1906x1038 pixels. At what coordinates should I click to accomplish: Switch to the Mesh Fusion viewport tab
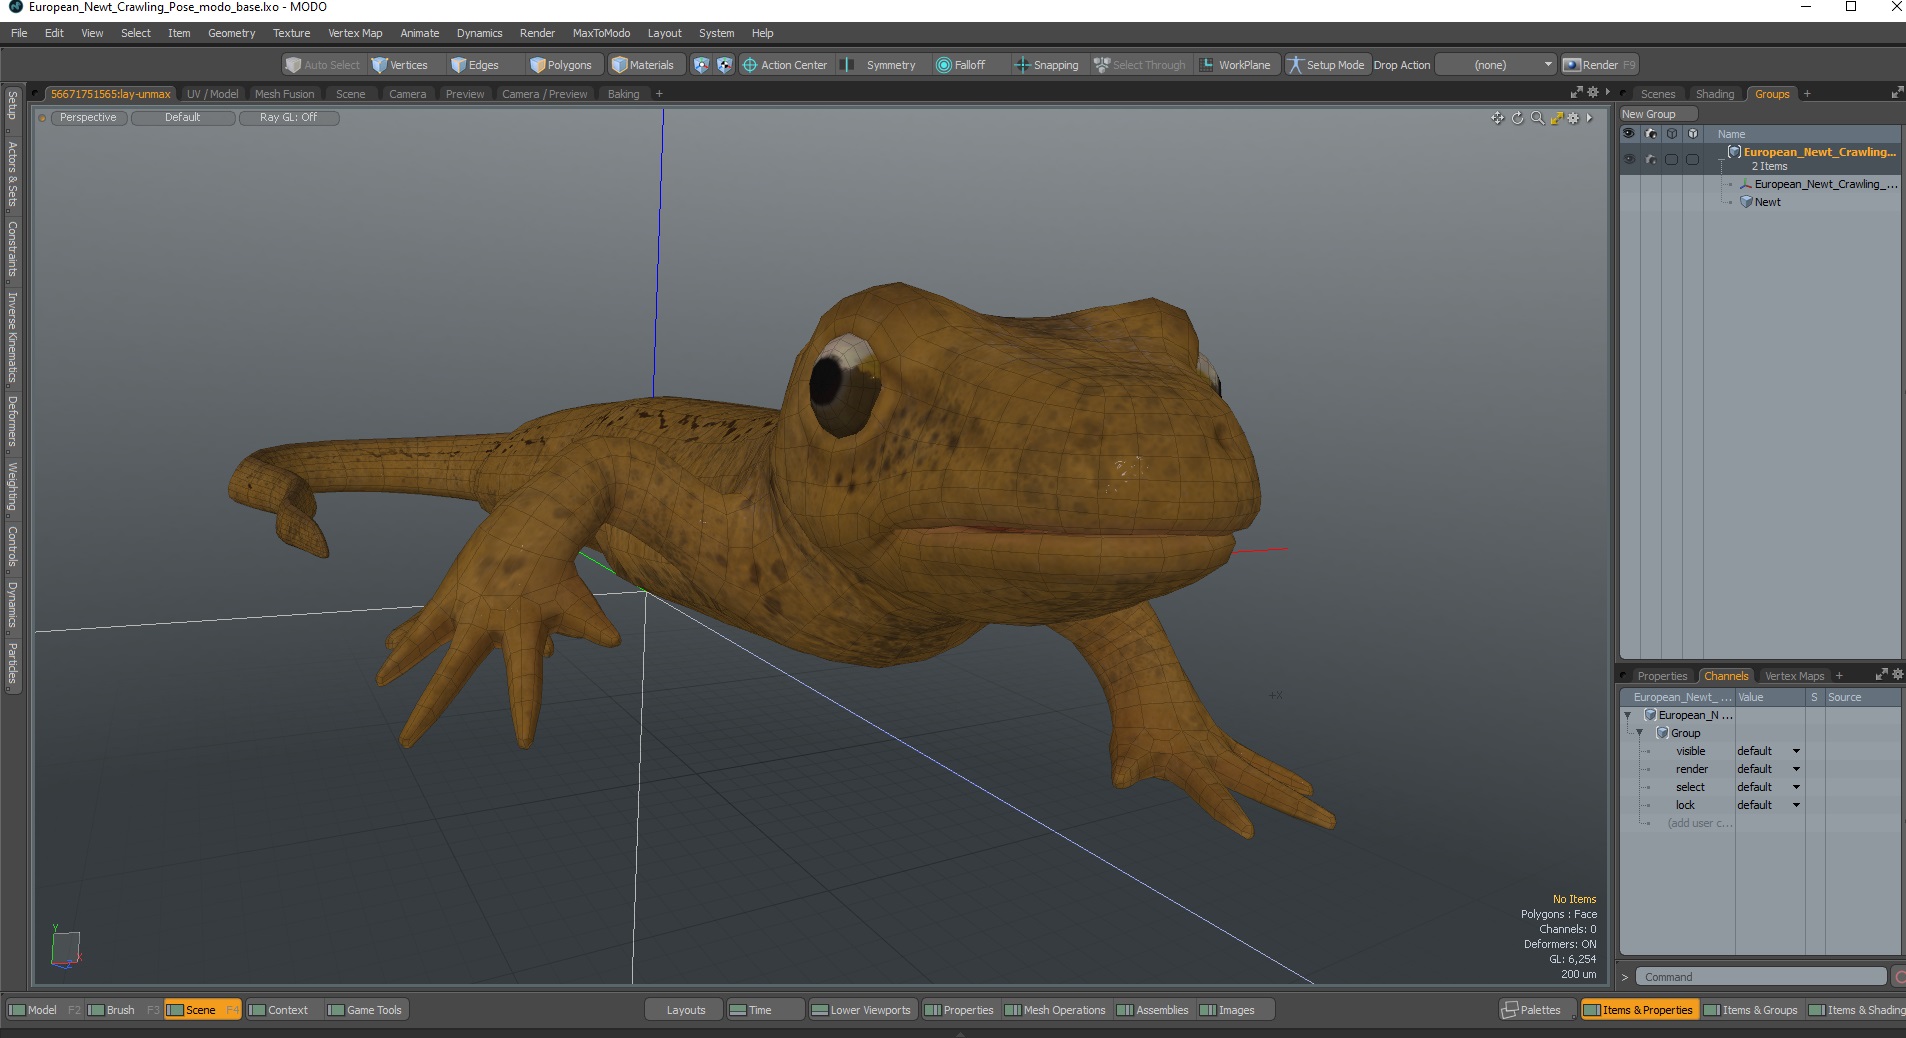point(285,94)
